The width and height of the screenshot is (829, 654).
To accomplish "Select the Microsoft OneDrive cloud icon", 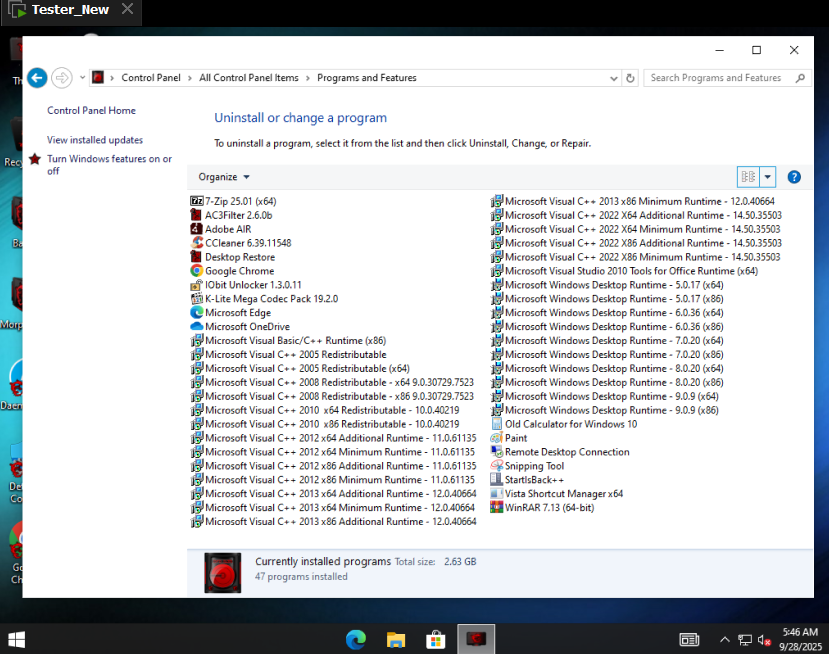I will 197,327.
